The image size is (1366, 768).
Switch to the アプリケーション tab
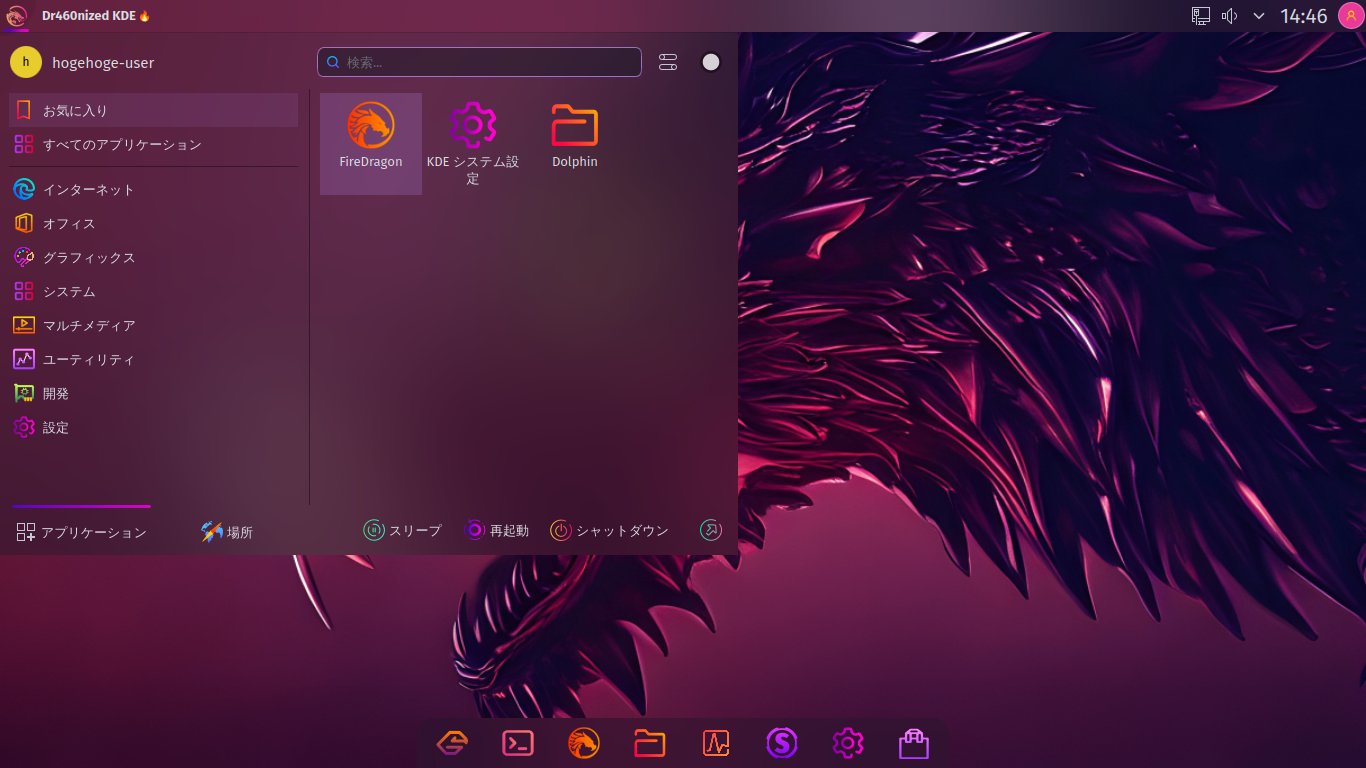pyautogui.click(x=82, y=531)
